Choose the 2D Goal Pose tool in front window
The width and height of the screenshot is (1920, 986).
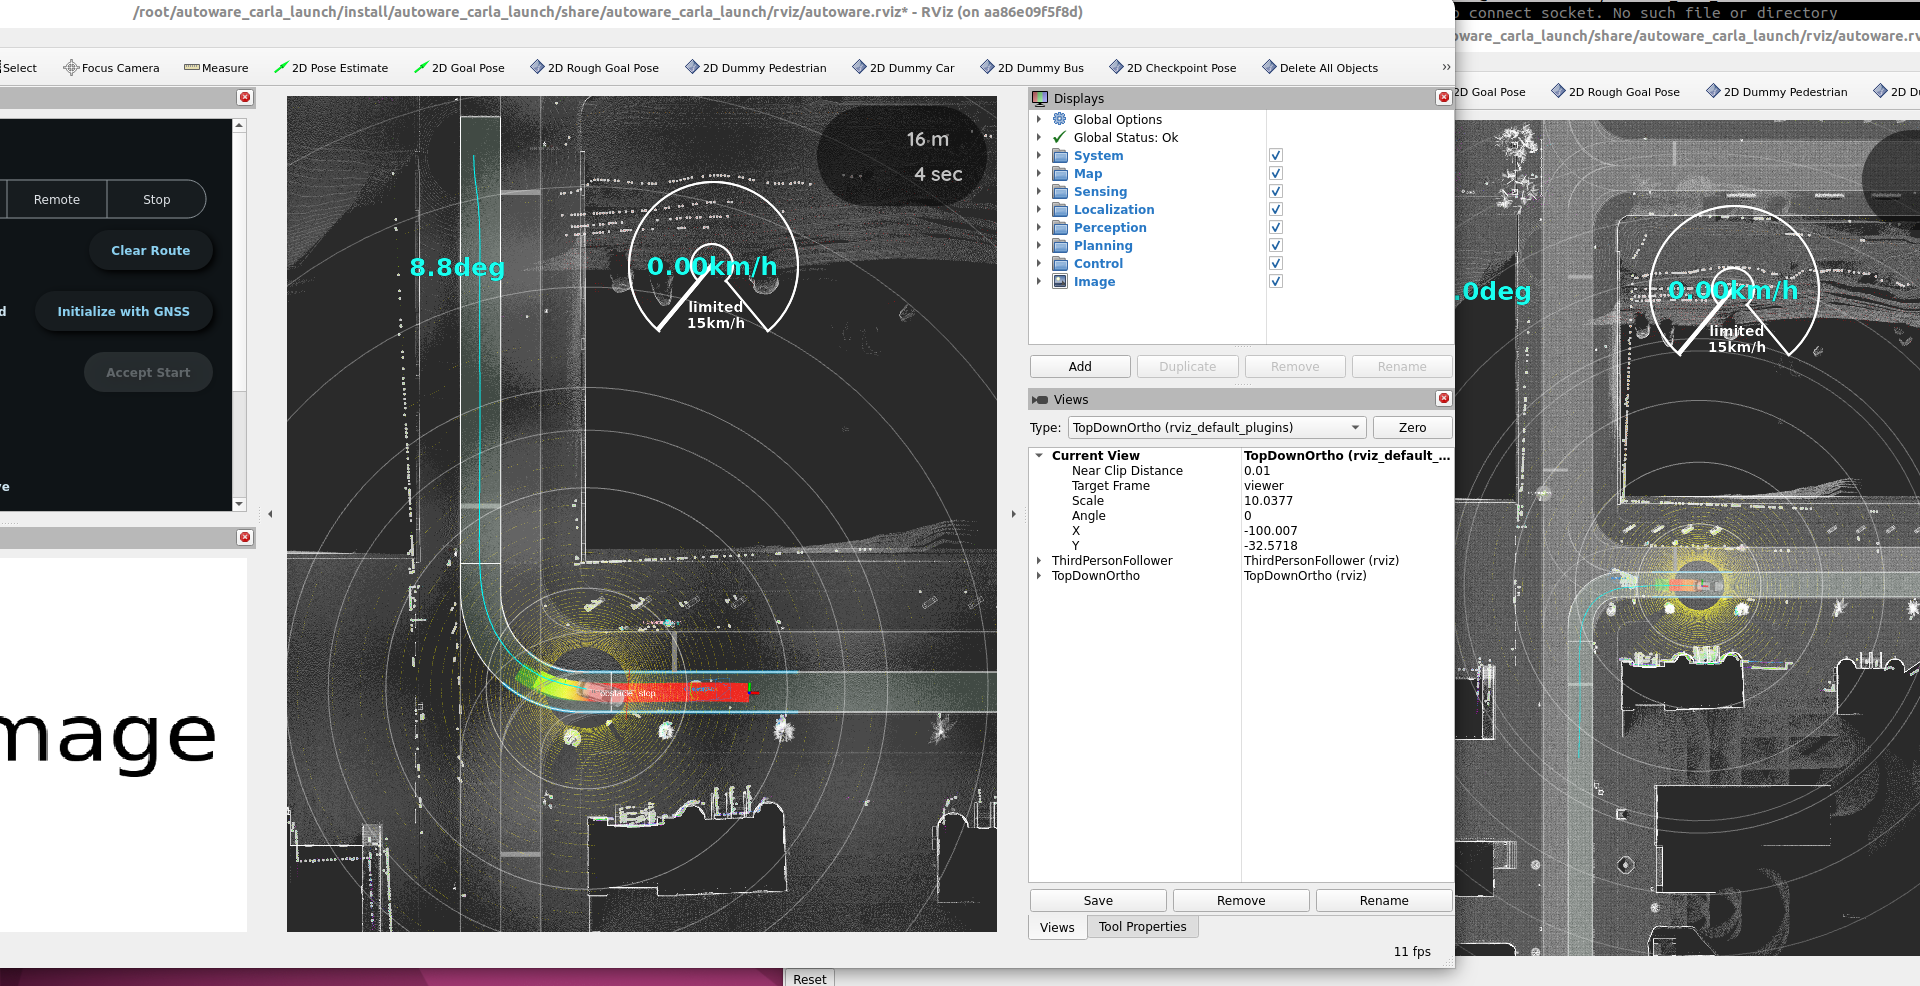click(x=459, y=68)
